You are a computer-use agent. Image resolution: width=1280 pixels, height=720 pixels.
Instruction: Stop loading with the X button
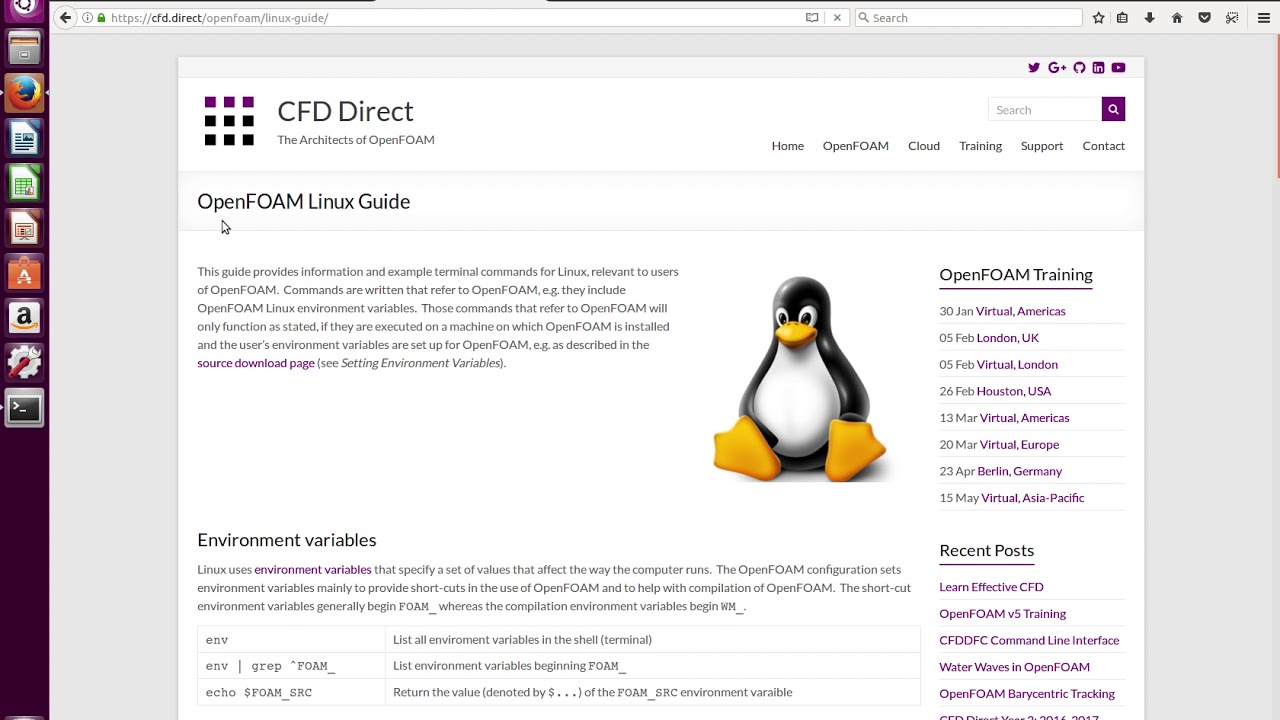tap(837, 18)
